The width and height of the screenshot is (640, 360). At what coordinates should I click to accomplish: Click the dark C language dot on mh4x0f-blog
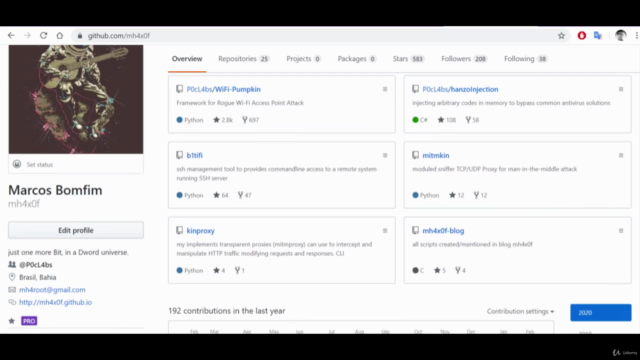pos(415,270)
